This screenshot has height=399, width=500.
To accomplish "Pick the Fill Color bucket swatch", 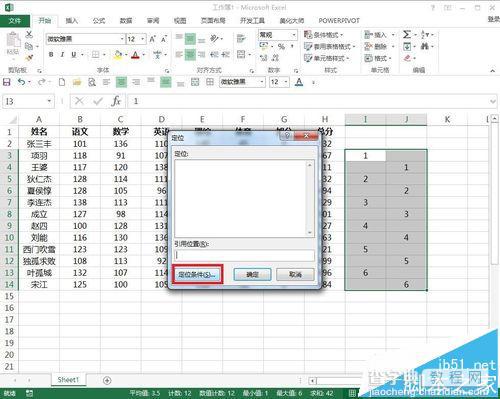I will click(118, 55).
